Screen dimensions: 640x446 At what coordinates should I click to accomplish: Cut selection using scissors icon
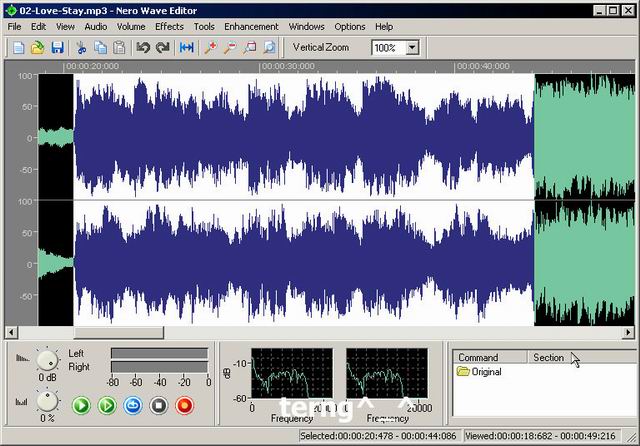(81, 48)
